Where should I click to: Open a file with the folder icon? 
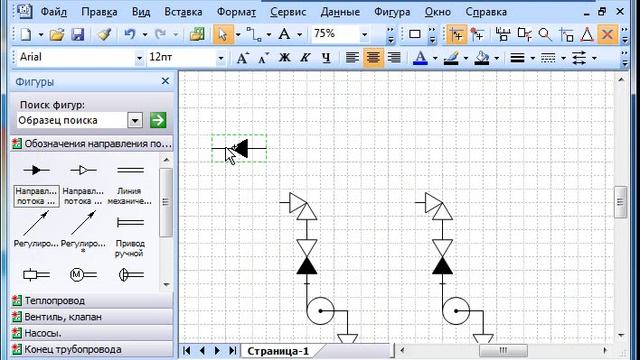[57, 34]
